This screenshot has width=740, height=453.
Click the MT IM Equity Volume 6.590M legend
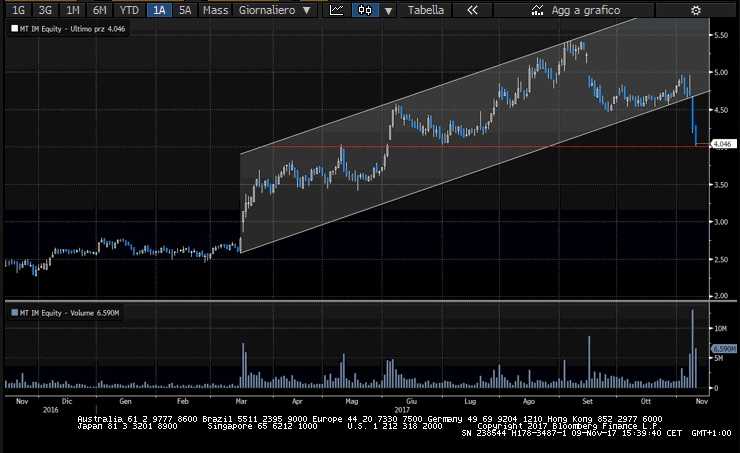69,313
